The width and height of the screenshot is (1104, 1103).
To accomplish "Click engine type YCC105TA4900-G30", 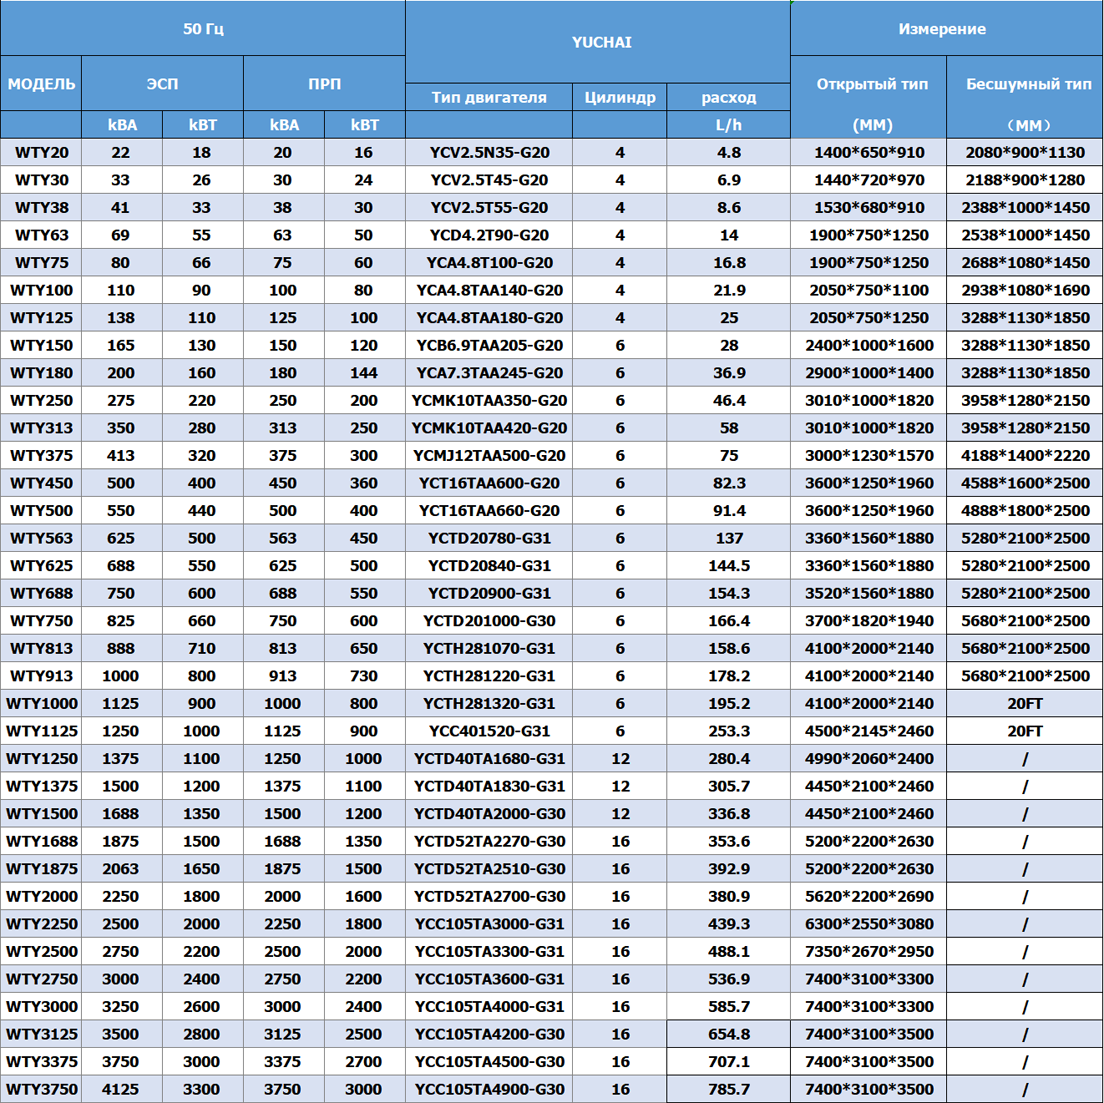I will tap(489, 1089).
